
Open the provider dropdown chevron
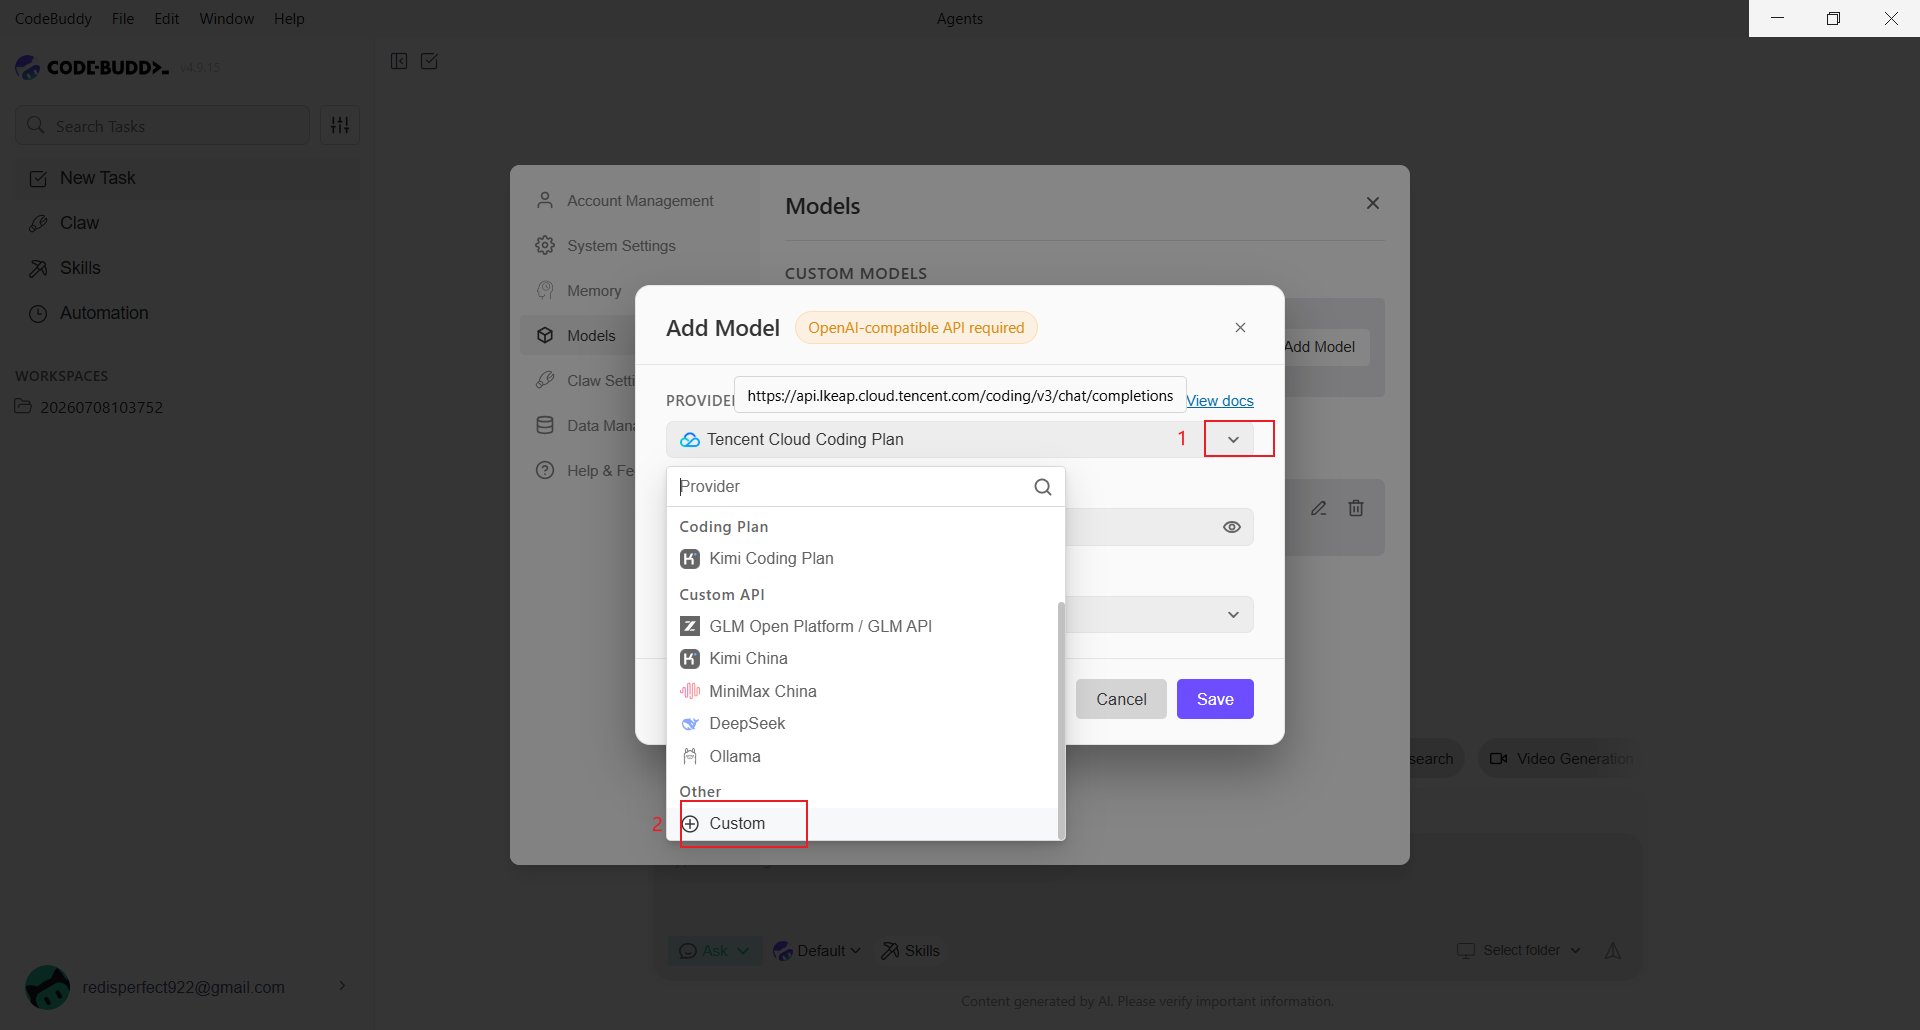click(1233, 440)
